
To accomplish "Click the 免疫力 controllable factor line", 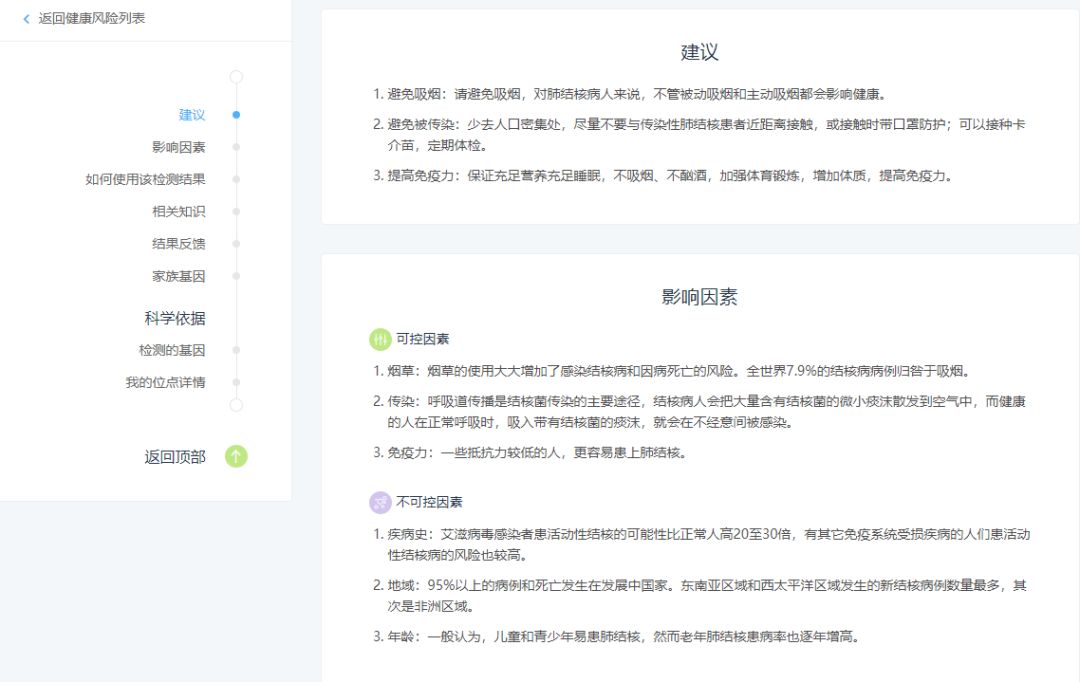I will 529,453.
